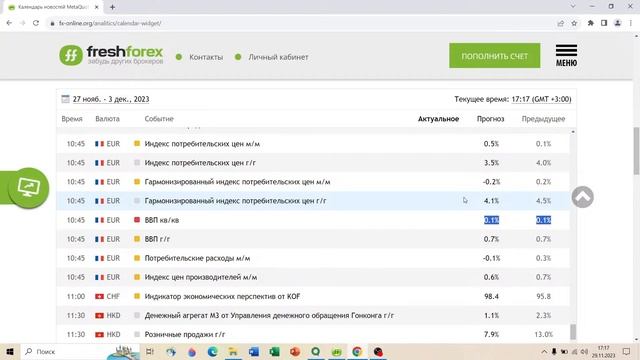Open Microsoft Word from the taskbar
The height and width of the screenshot is (360, 640).
[253, 351]
